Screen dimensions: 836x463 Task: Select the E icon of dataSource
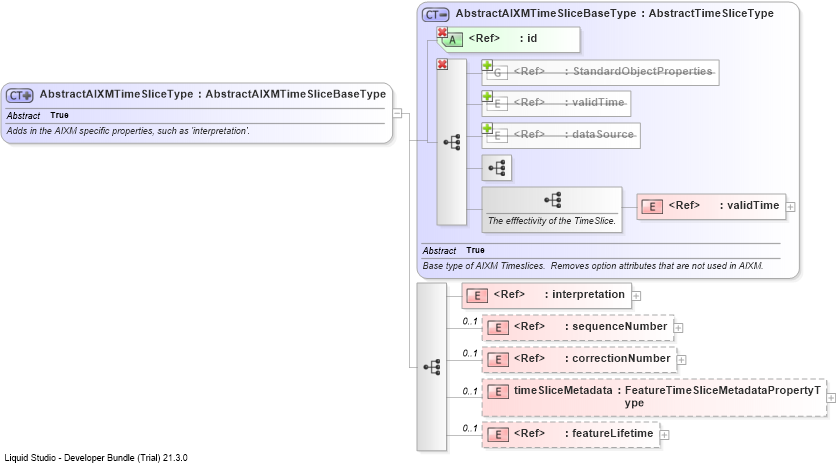497,136
